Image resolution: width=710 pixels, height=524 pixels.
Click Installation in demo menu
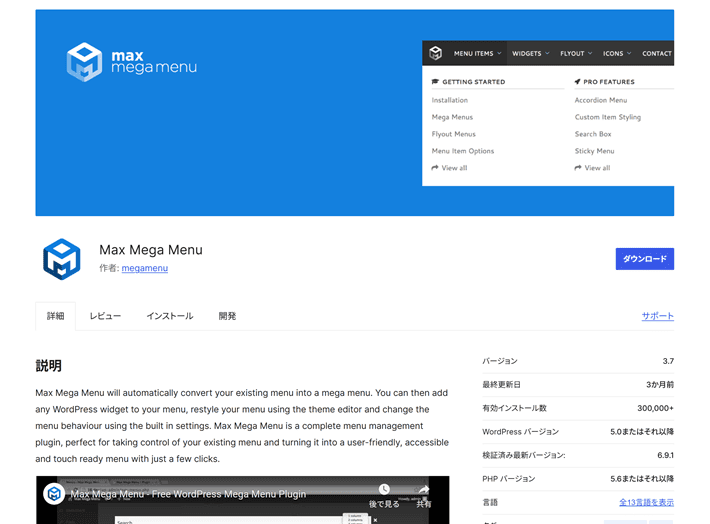point(450,100)
